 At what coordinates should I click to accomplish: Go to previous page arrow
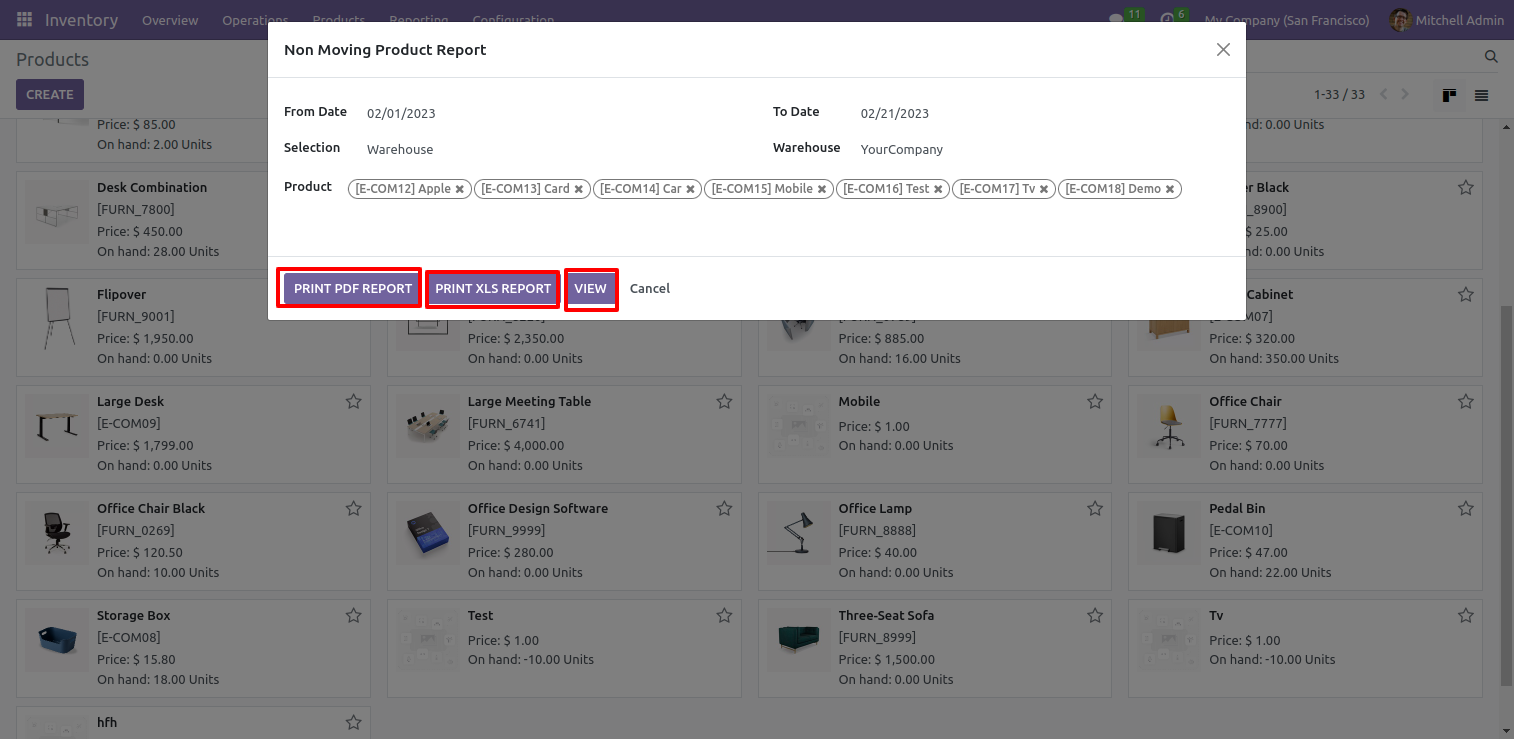[1384, 94]
